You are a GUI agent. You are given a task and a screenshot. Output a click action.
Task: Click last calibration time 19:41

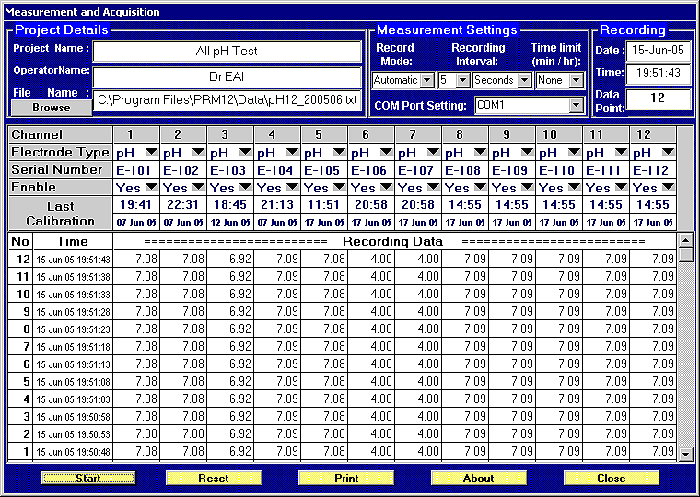coord(136,205)
